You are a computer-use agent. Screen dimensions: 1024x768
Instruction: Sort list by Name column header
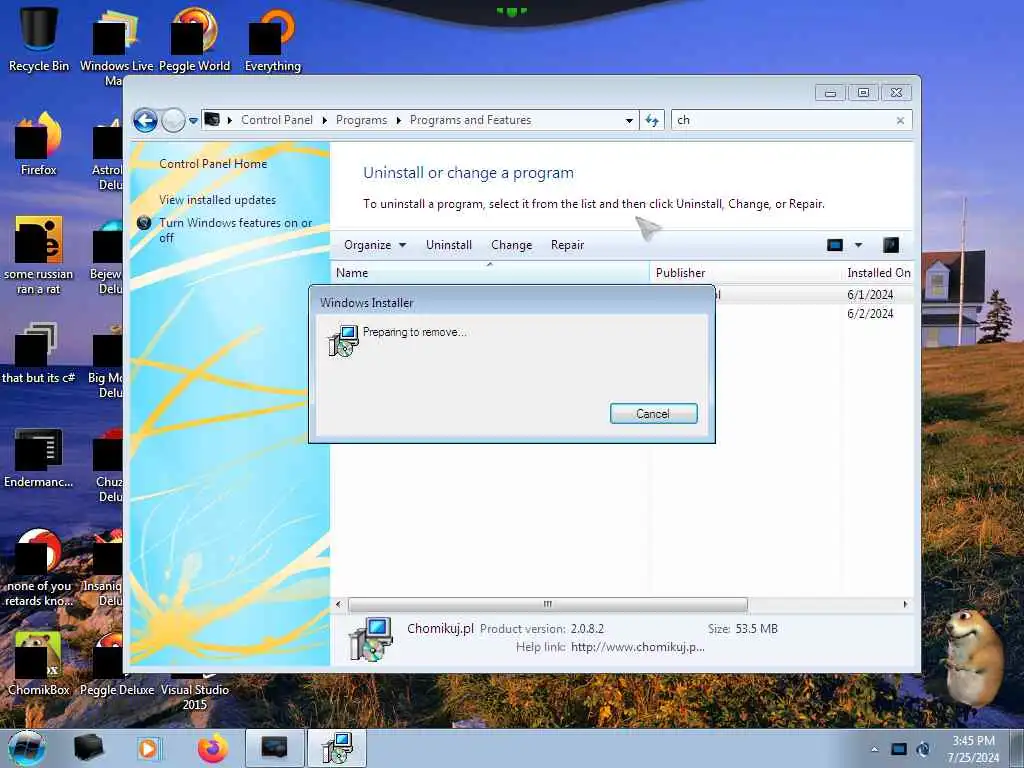(x=490, y=273)
